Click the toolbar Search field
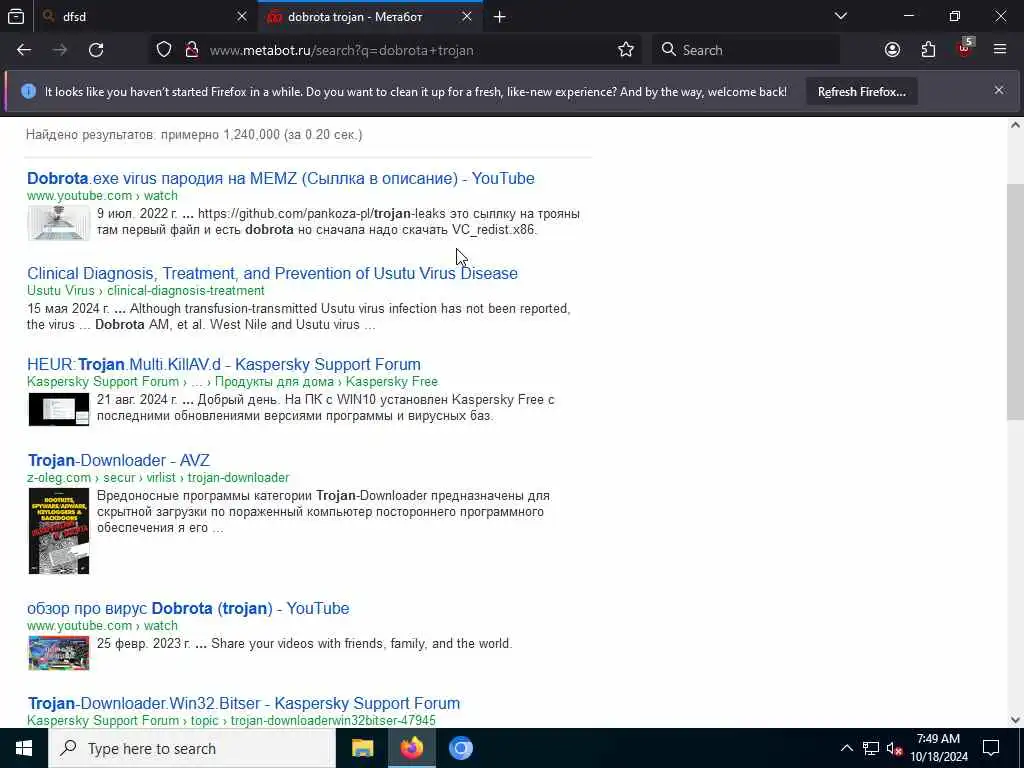This screenshot has width=1024, height=768. click(x=746, y=50)
